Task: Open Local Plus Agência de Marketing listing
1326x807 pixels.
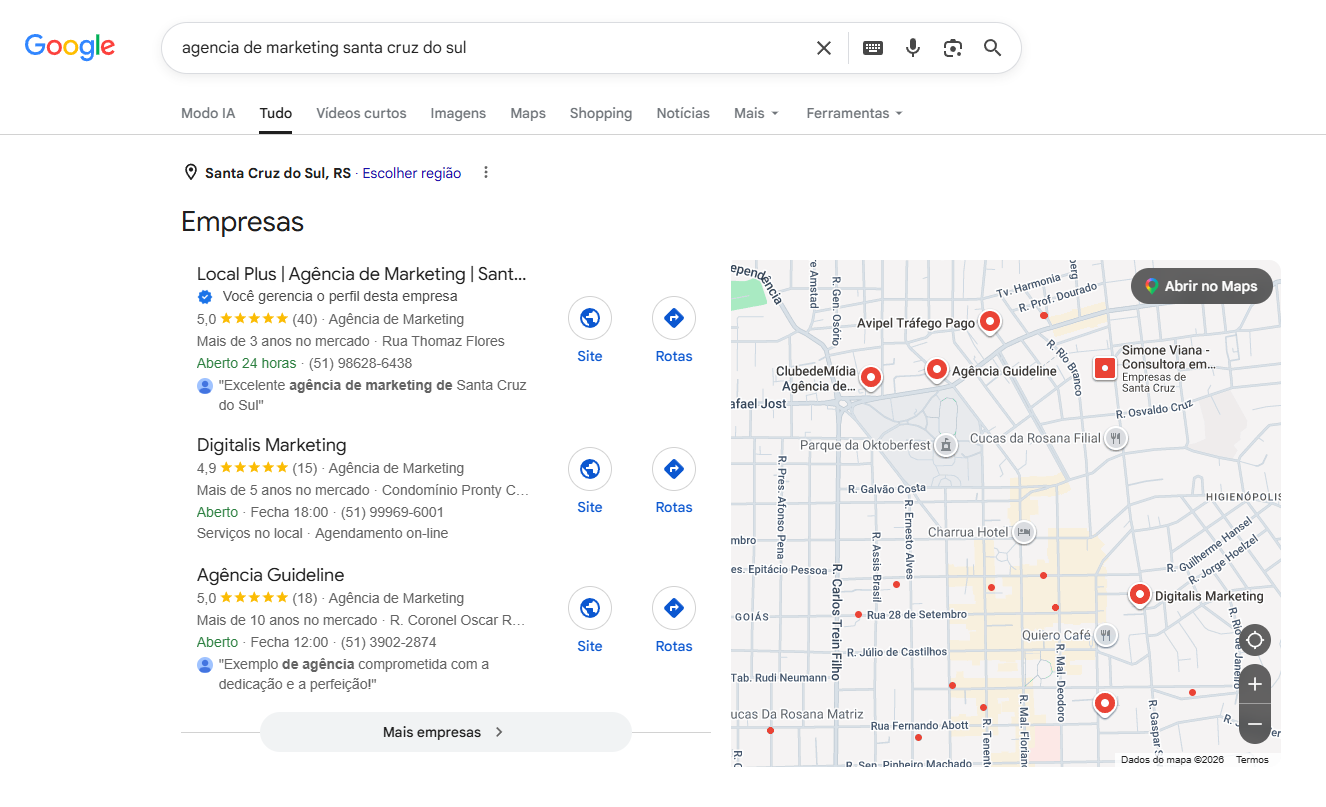Action: point(361,274)
